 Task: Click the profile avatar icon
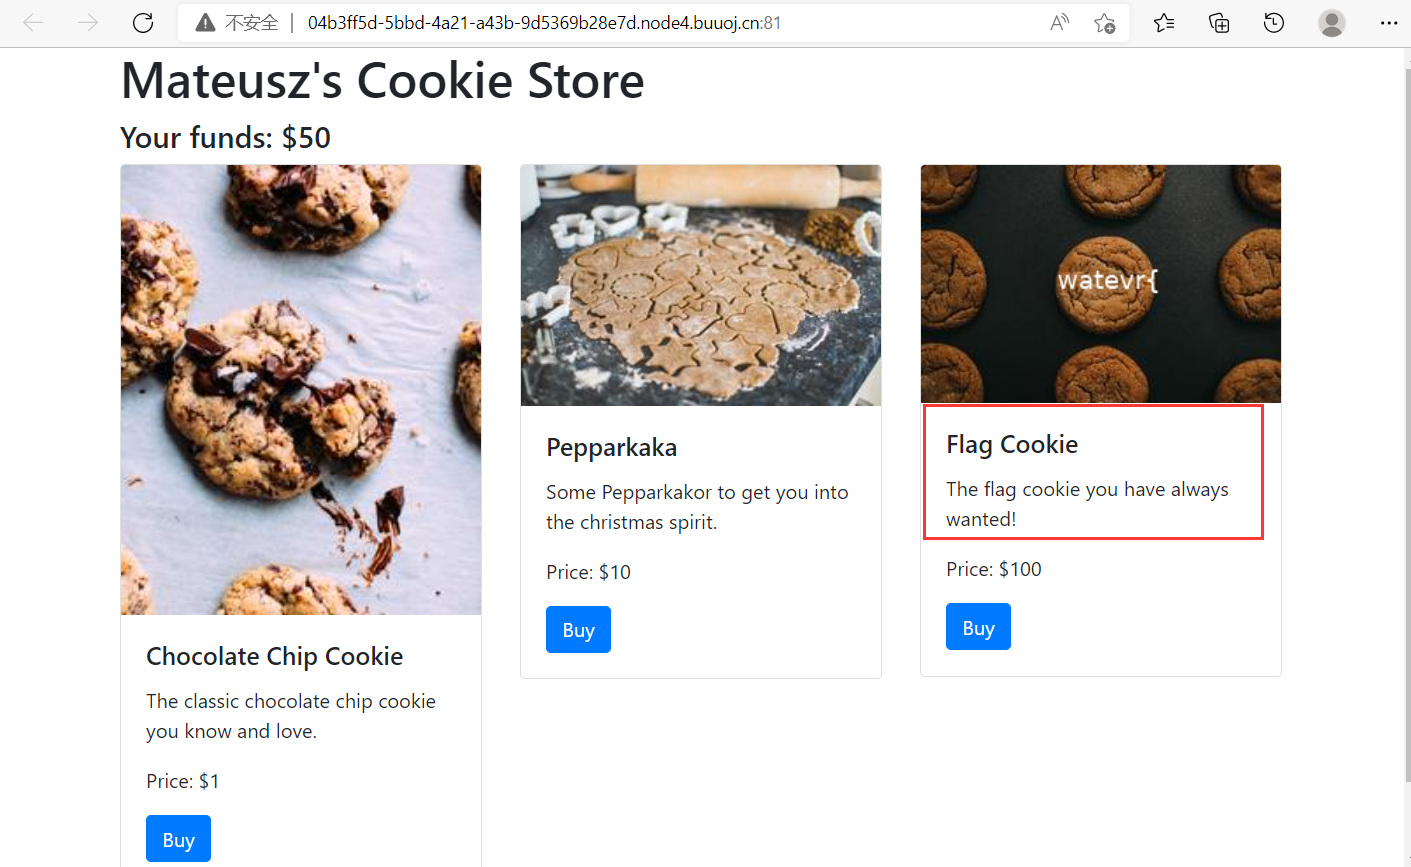coord(1331,23)
